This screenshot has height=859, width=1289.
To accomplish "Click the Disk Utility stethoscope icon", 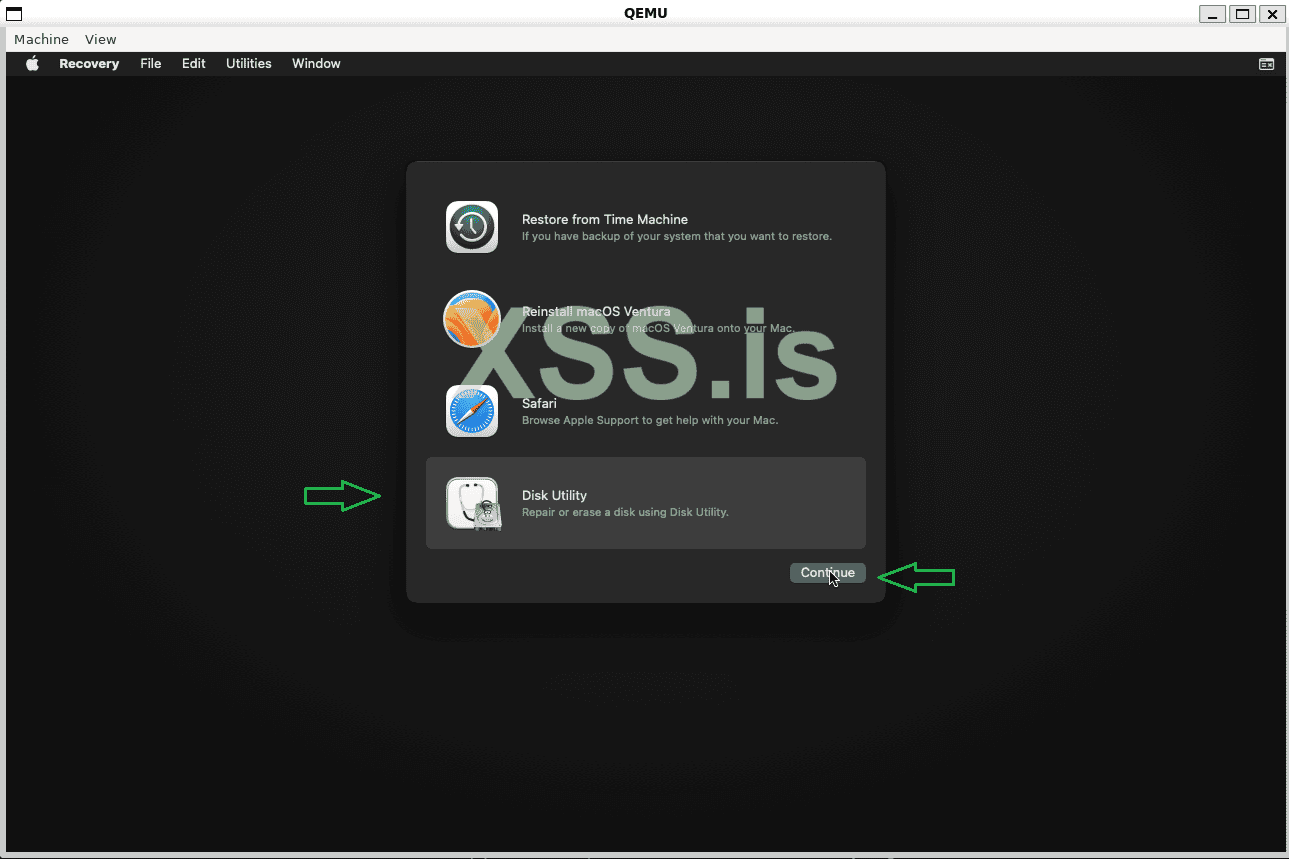I will pos(473,503).
